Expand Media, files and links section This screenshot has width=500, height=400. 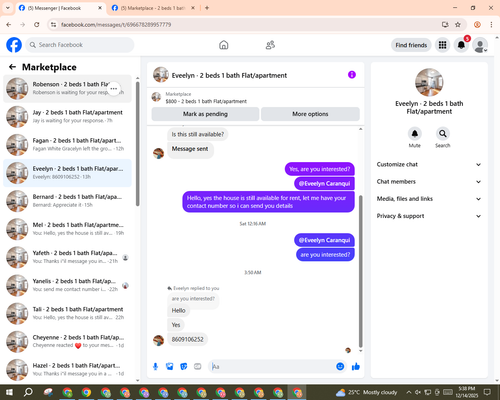(x=429, y=199)
